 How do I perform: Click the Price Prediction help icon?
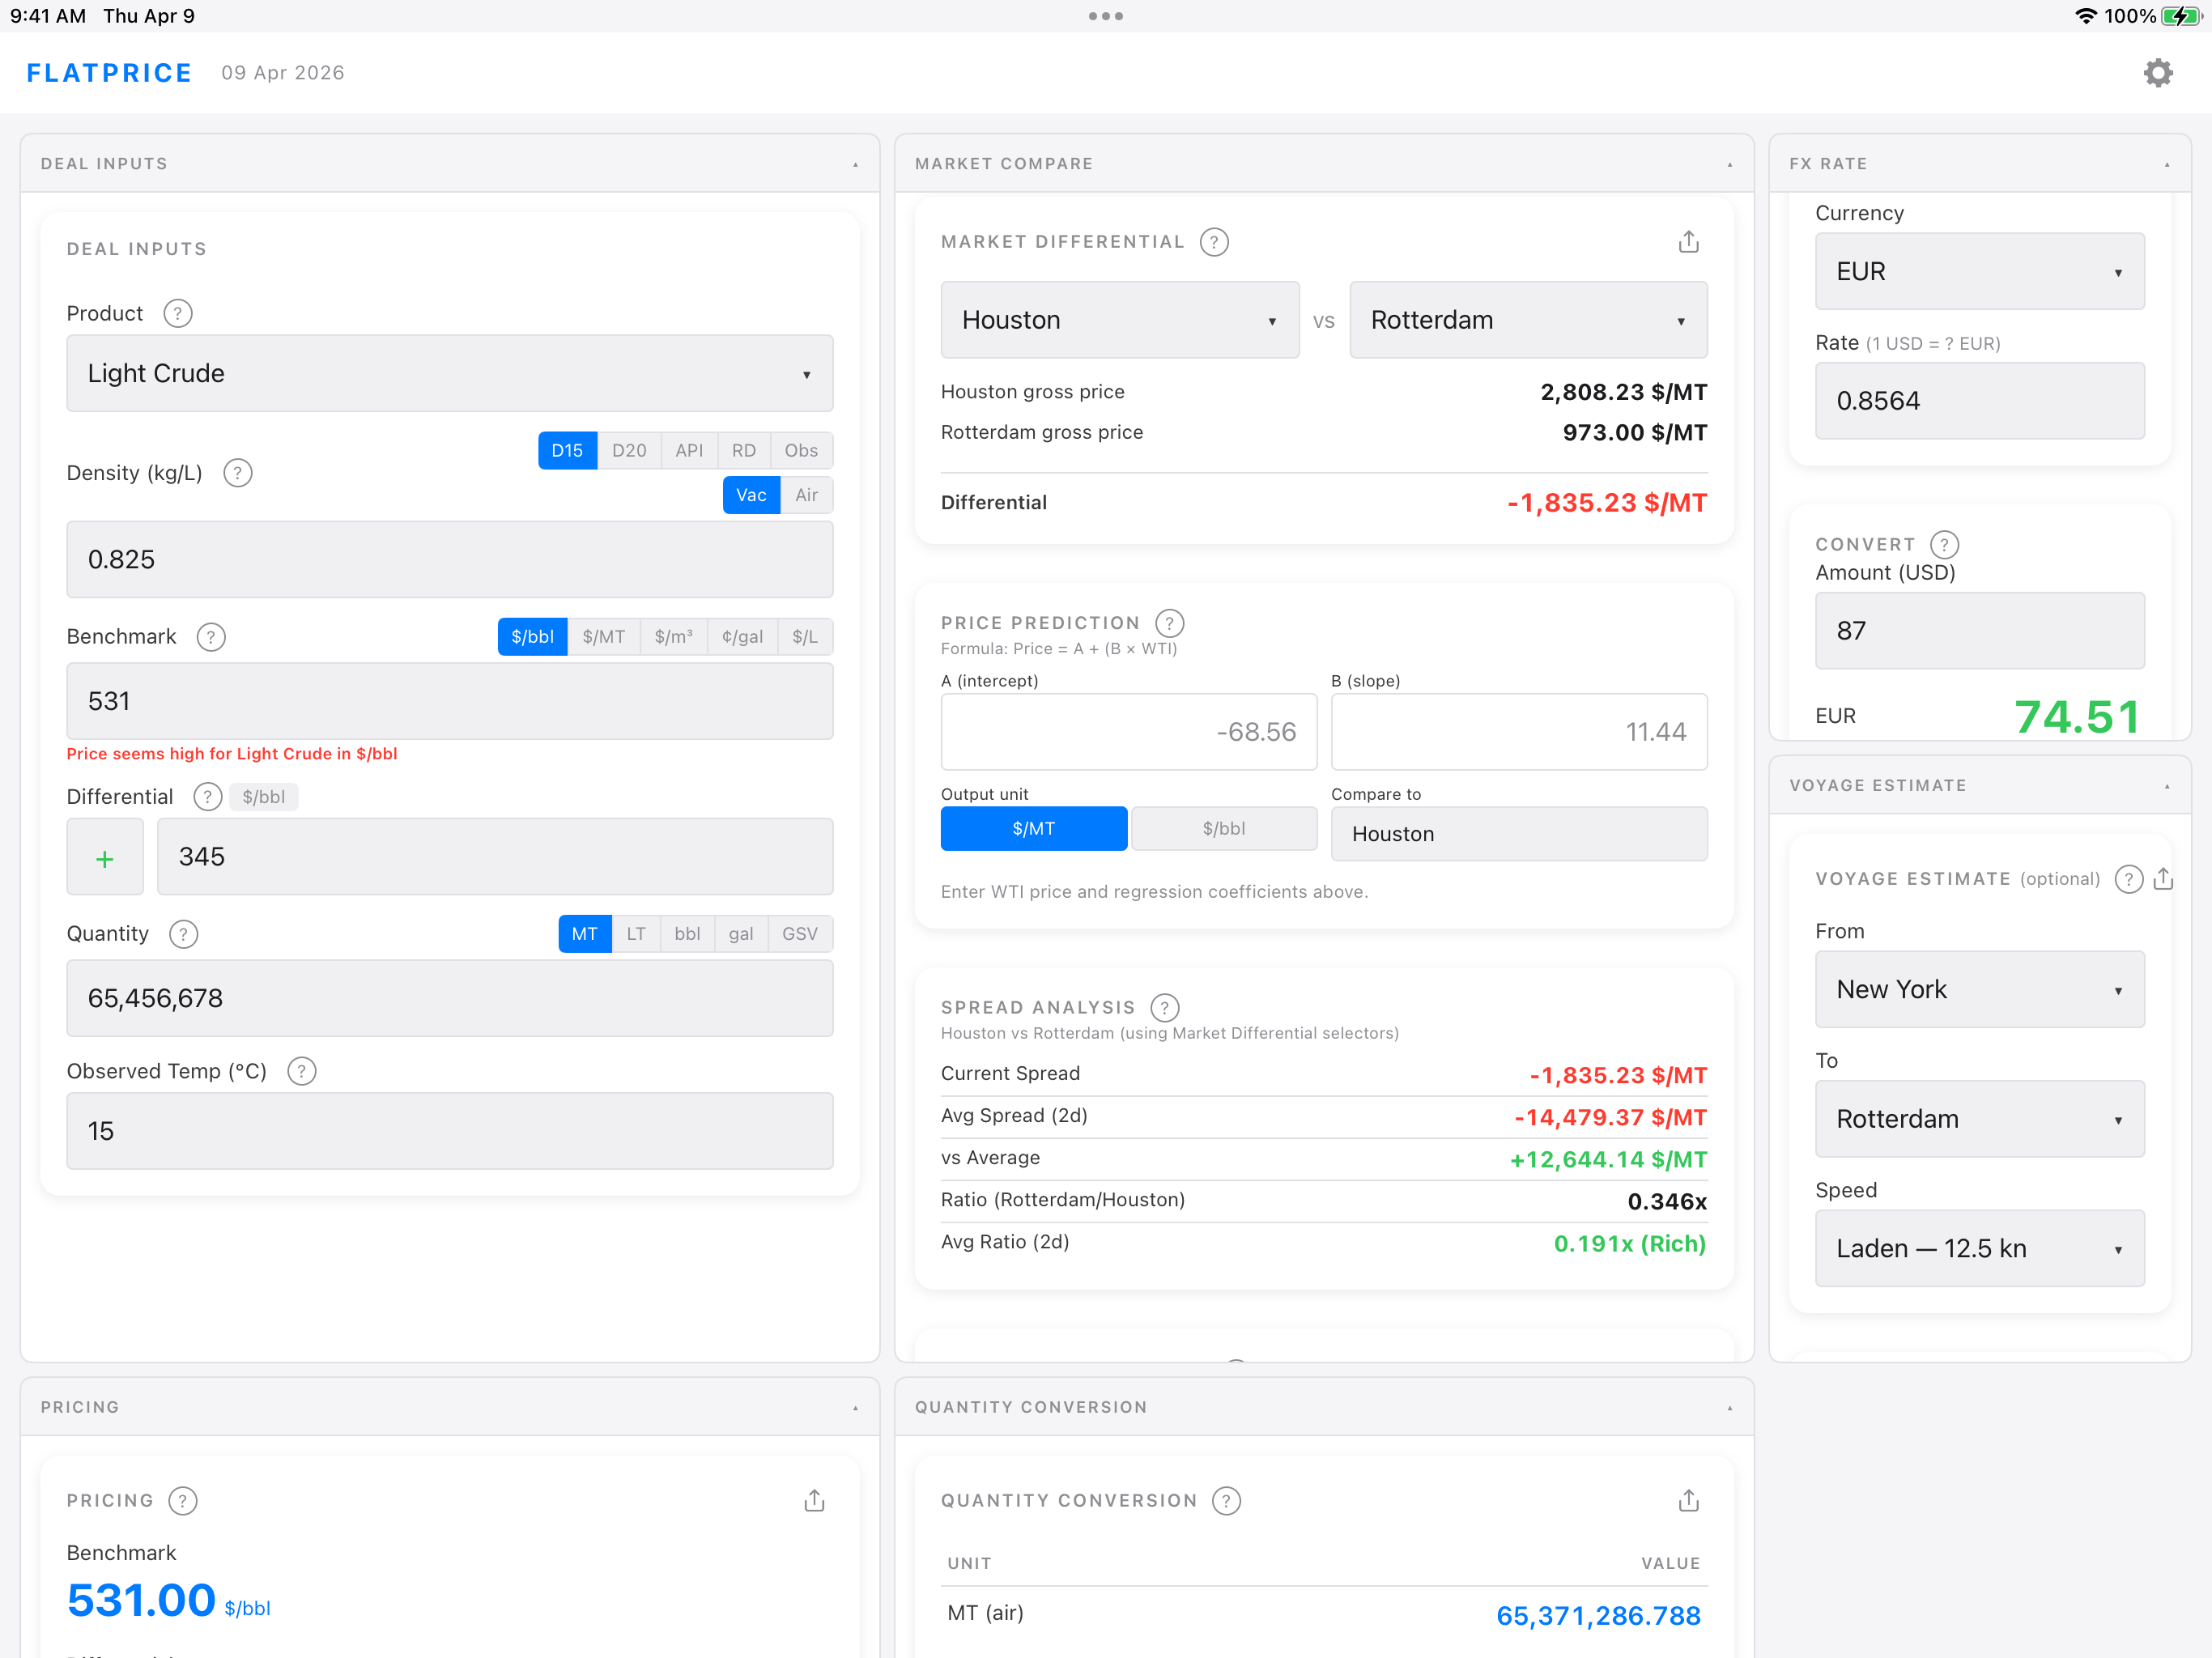point(1169,623)
